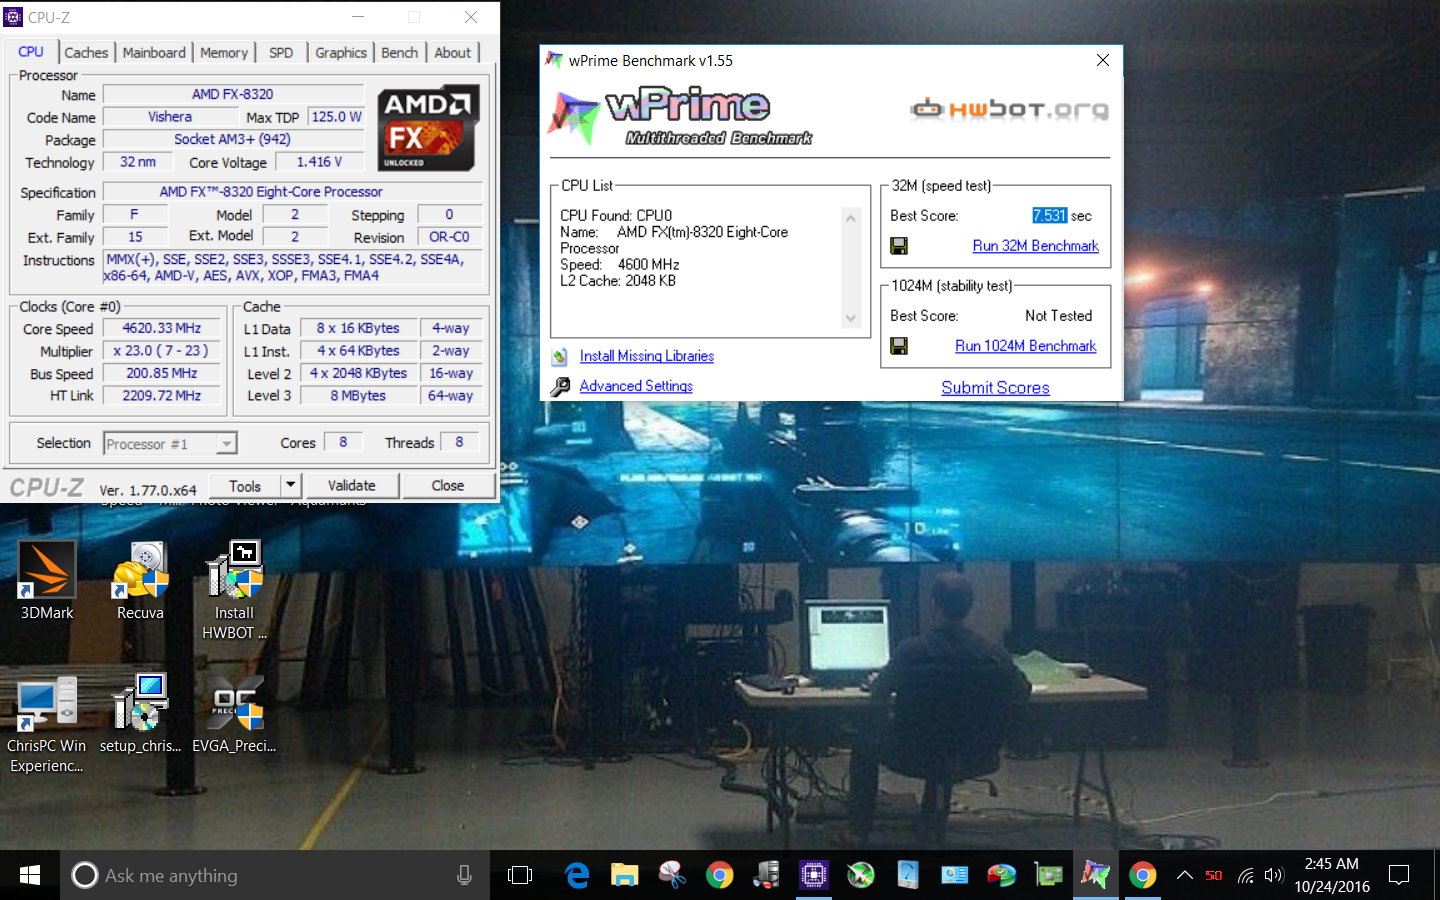Click the CPU List scroll down arrow
Viewport: 1440px width, 900px height.
pos(851,319)
